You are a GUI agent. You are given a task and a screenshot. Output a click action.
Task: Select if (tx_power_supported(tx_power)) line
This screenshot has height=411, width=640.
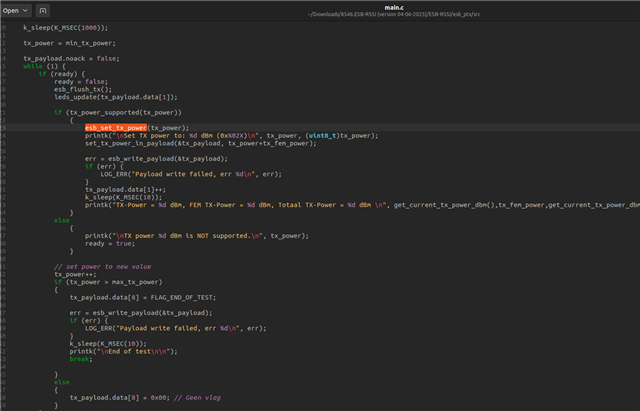click(x=118, y=113)
